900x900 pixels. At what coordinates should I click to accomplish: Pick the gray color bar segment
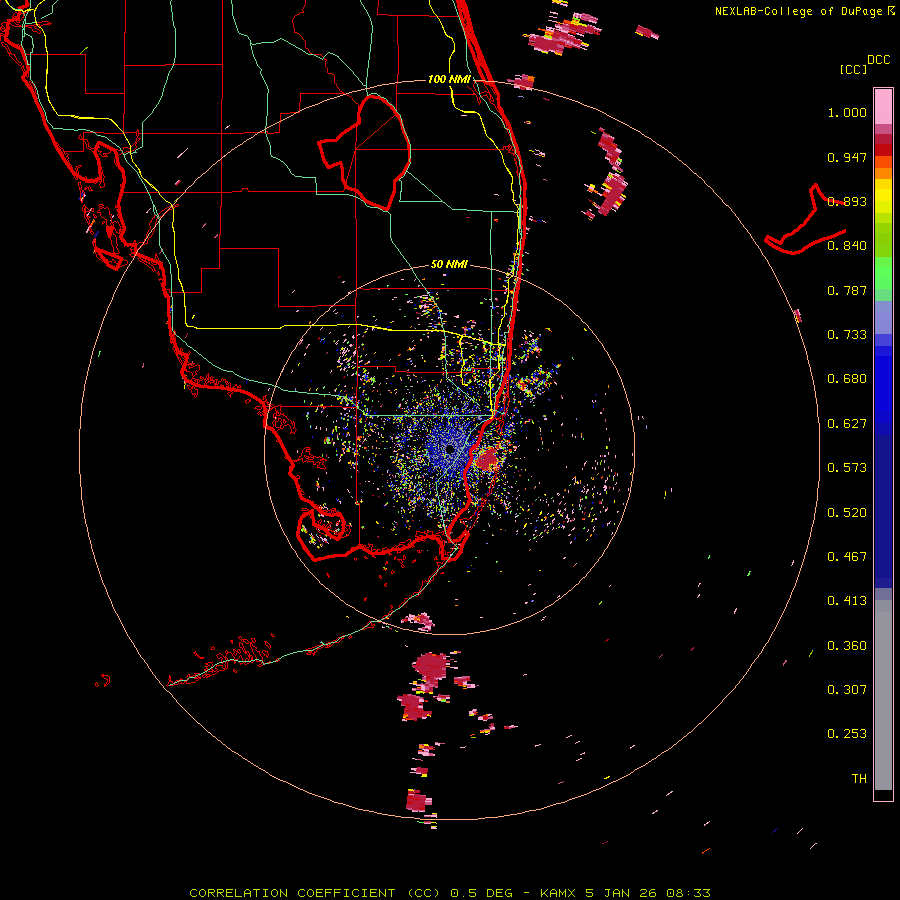tap(883, 695)
